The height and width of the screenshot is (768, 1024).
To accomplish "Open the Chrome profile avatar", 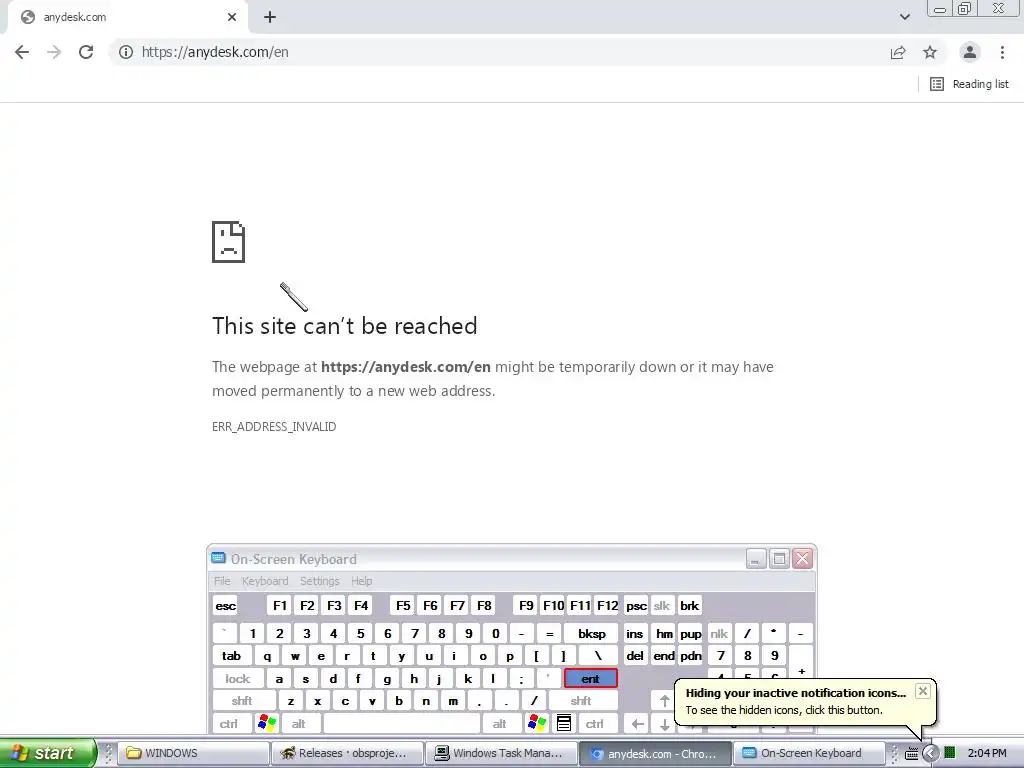I will coord(970,52).
